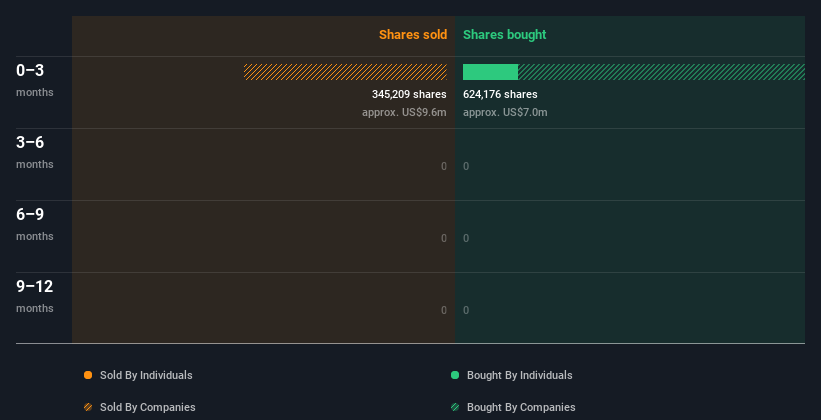Click the sold 0 value in 6–9 months row
The image size is (821, 420).
[444, 238]
